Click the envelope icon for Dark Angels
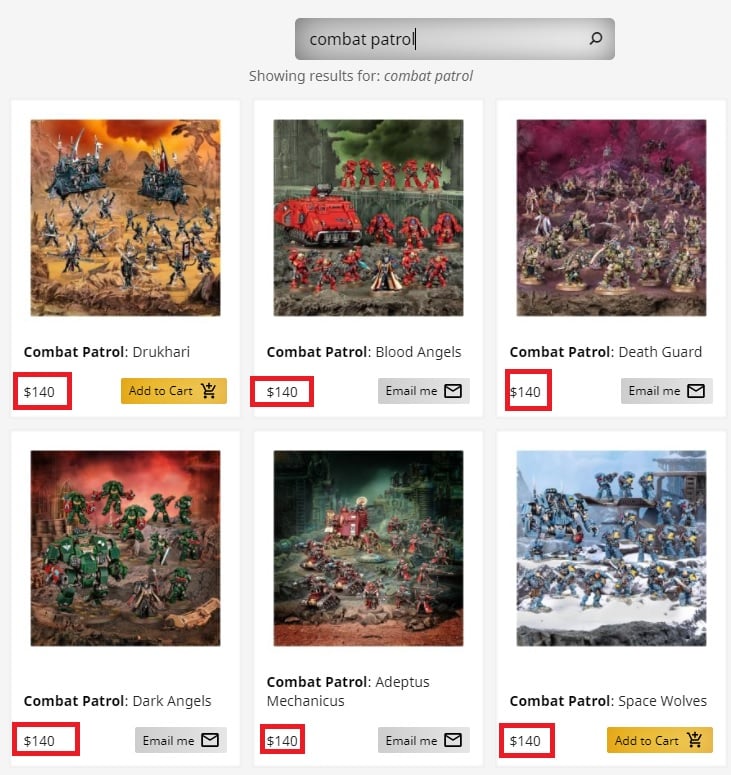This screenshot has height=775, width=731. 210,740
